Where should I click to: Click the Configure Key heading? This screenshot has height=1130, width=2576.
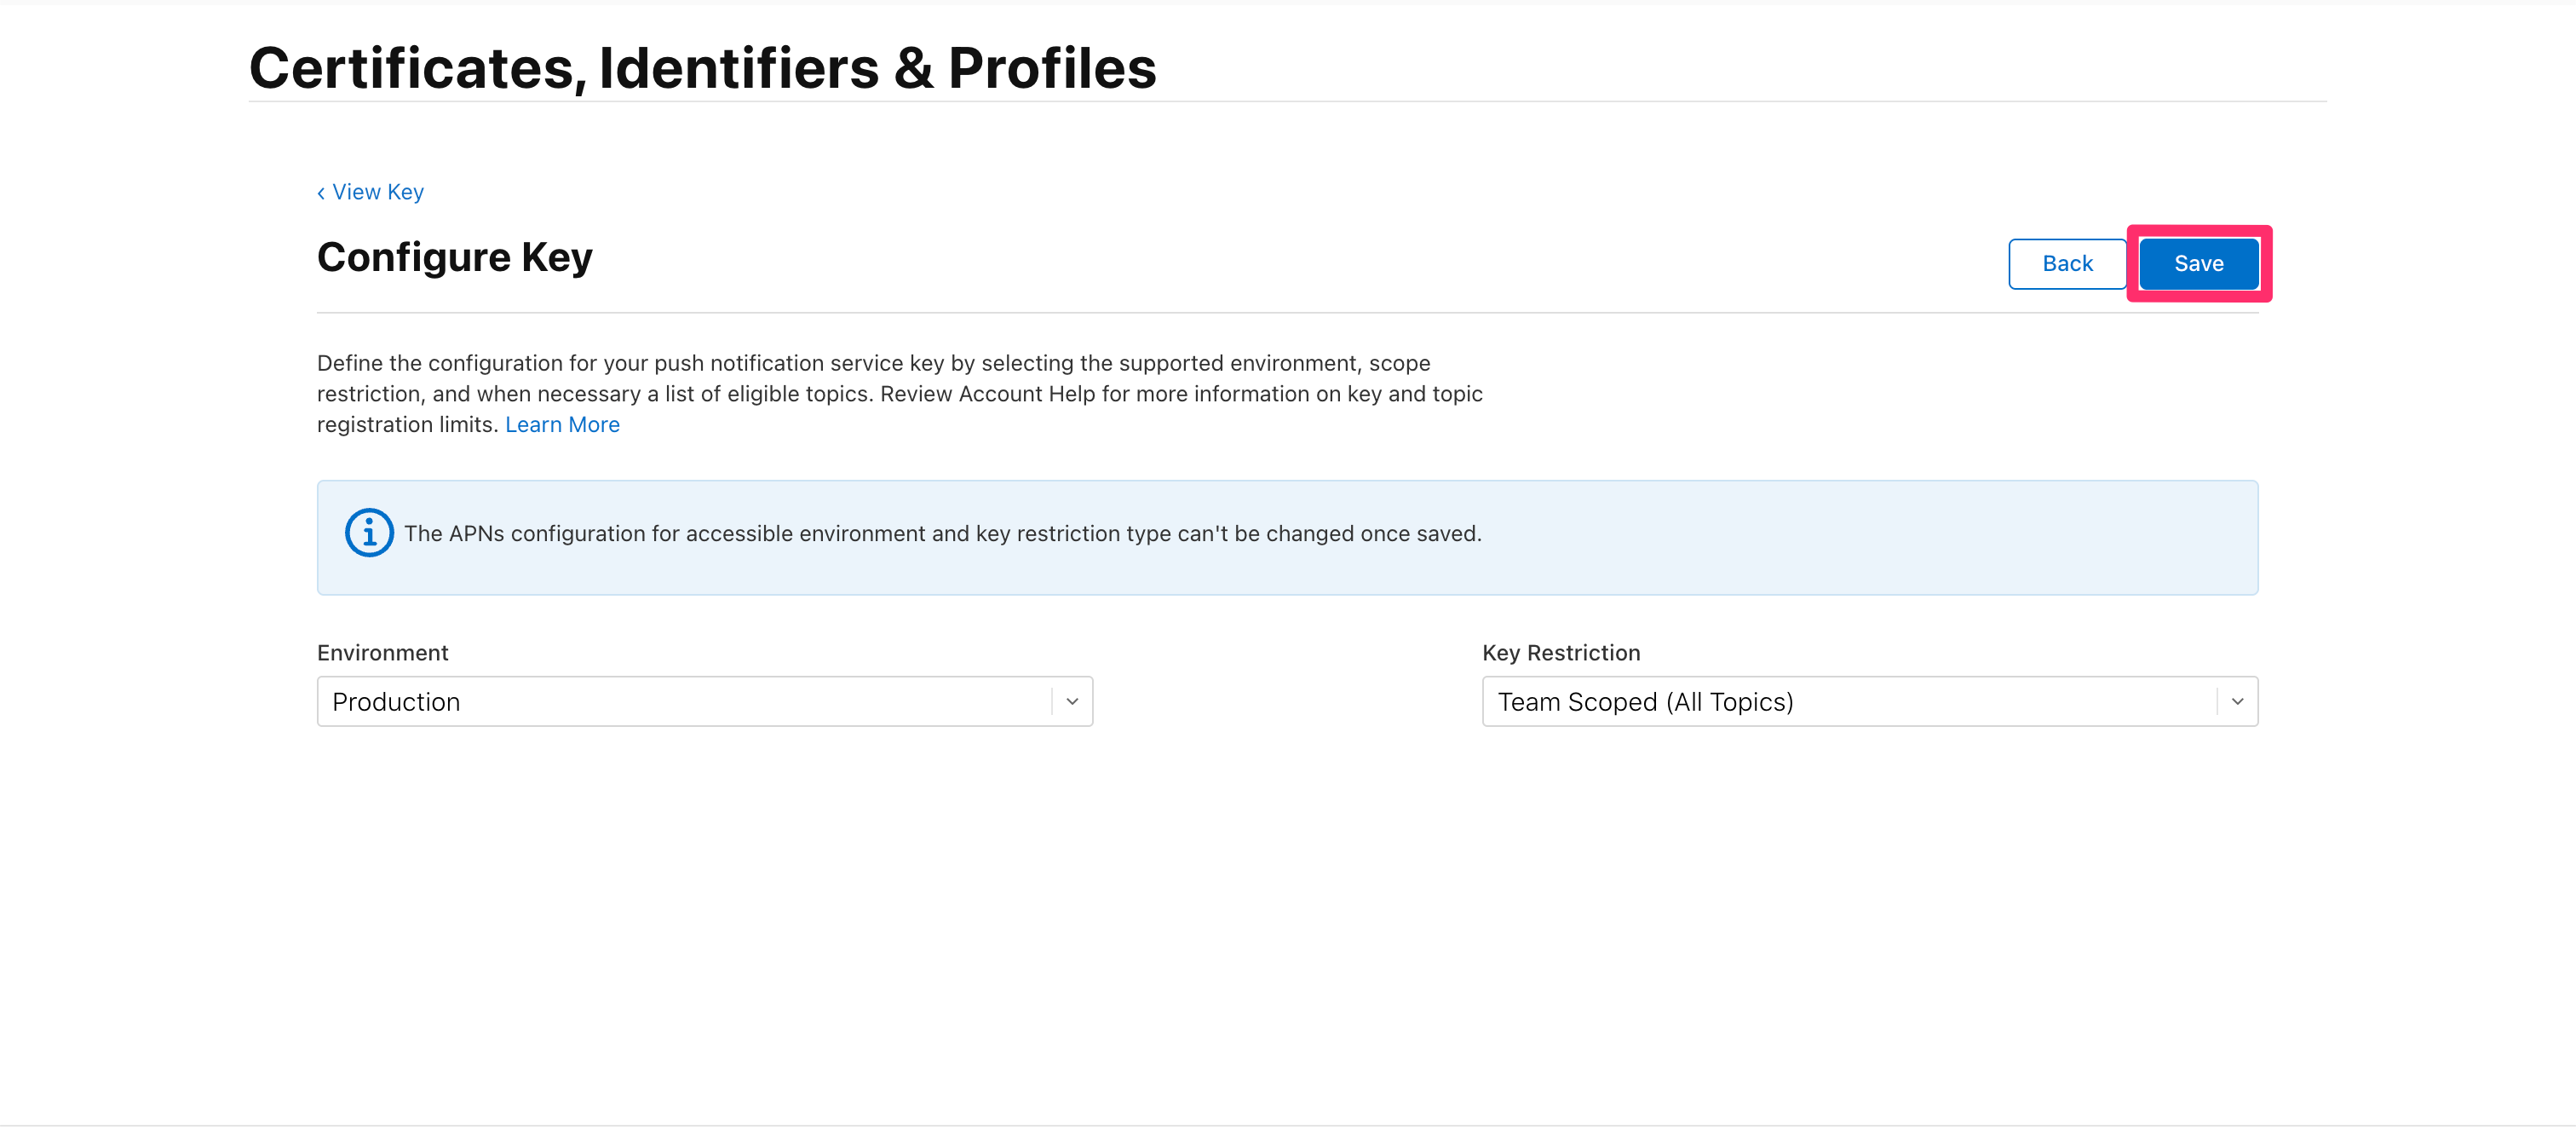pos(455,257)
